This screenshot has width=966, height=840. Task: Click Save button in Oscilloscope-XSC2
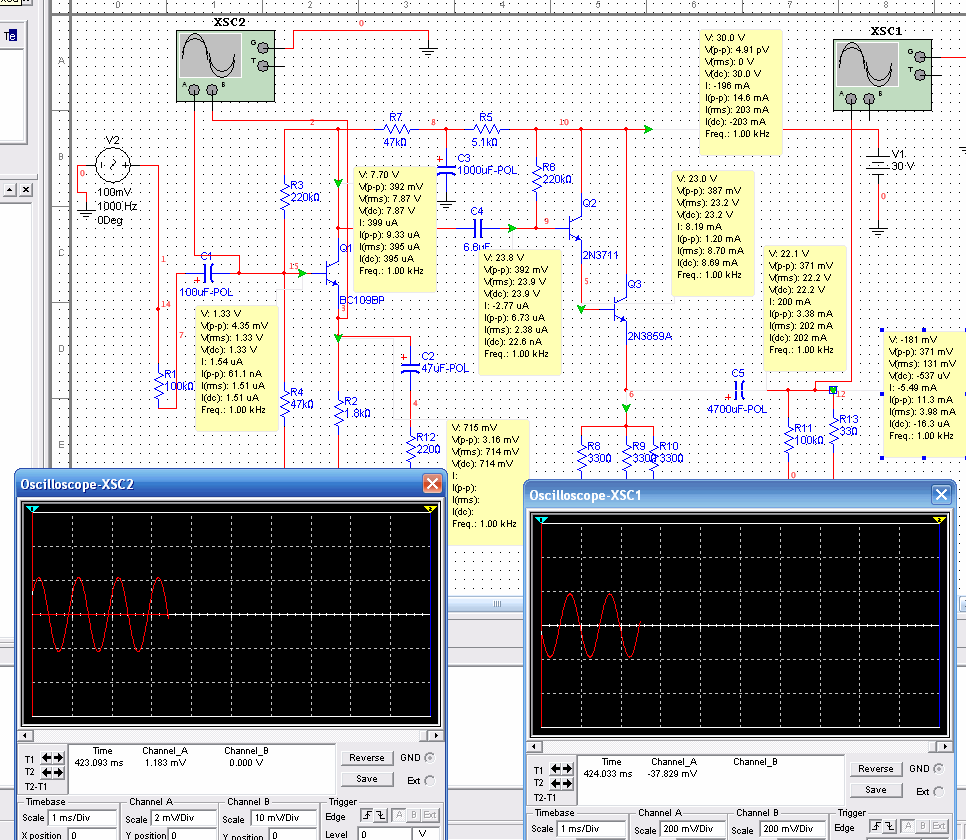pyautogui.click(x=367, y=779)
